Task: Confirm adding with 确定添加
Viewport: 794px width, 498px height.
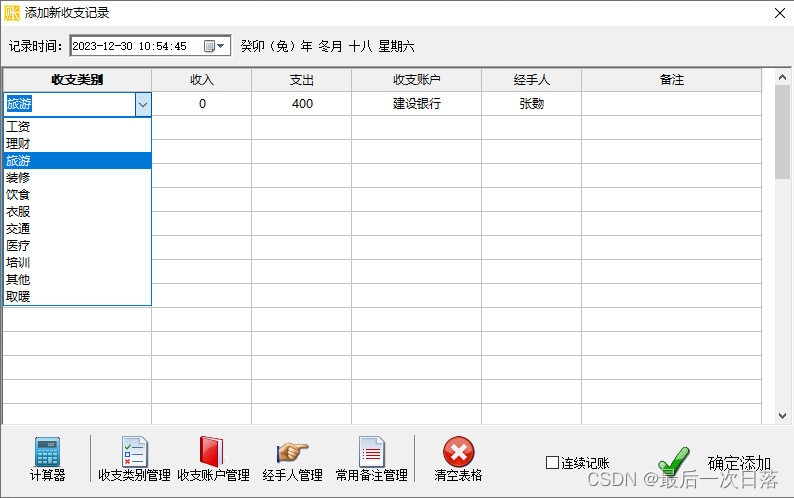Action: [x=714, y=463]
